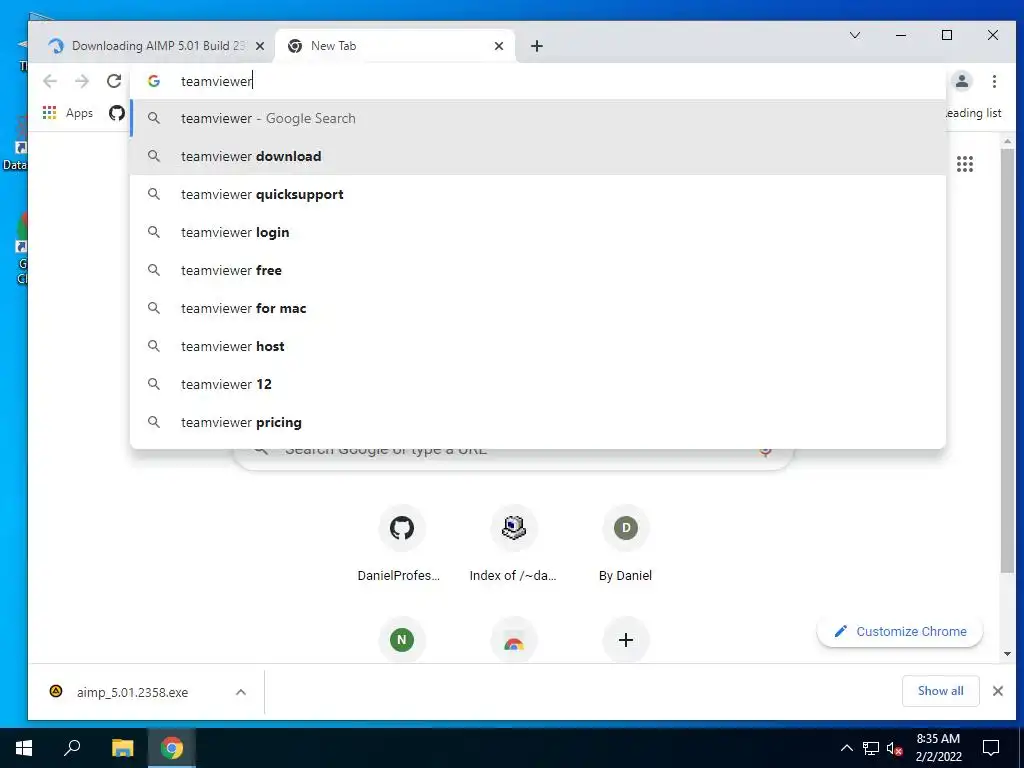The height and width of the screenshot is (768, 1024).
Task: Close the New Tab tab
Action: pos(499,46)
